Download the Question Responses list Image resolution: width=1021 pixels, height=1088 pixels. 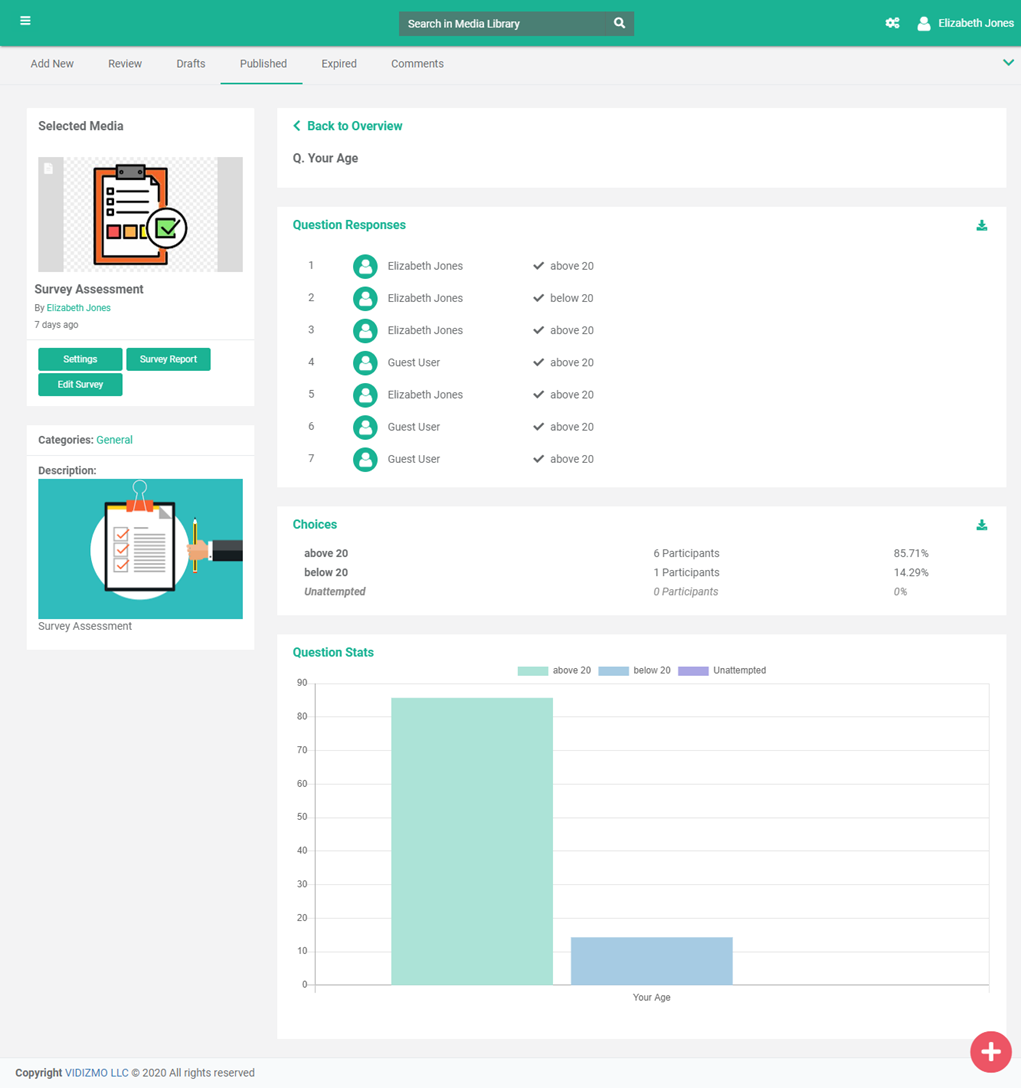pyautogui.click(x=981, y=226)
